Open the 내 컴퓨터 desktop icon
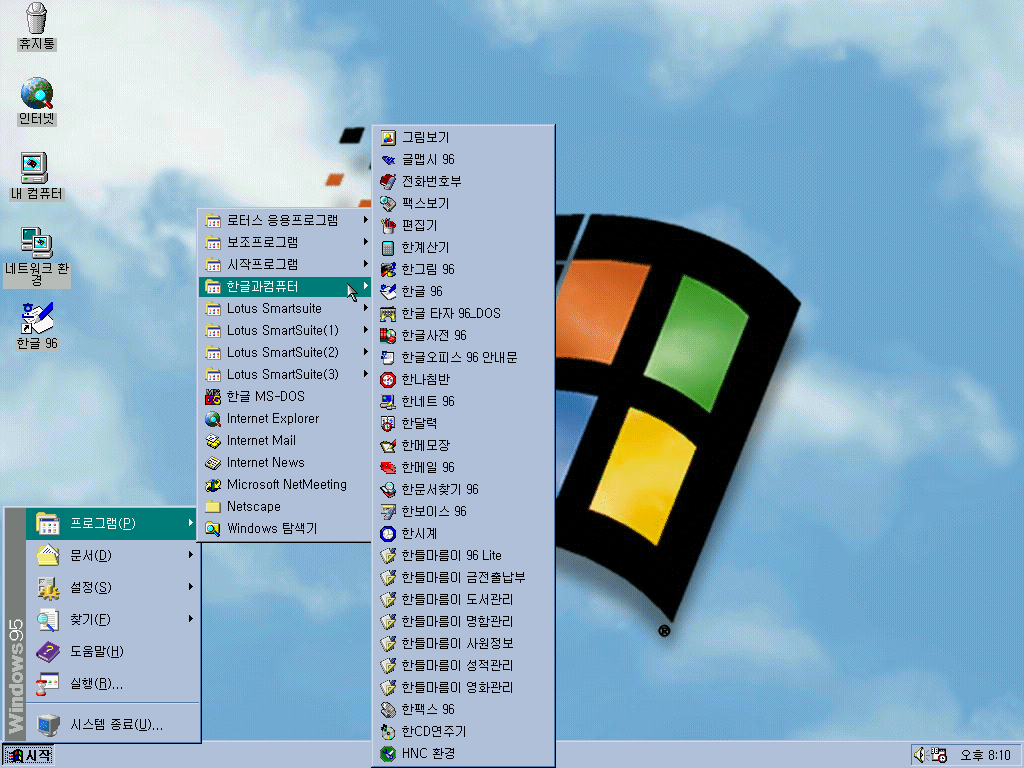This screenshot has width=1024, height=768. 36,176
